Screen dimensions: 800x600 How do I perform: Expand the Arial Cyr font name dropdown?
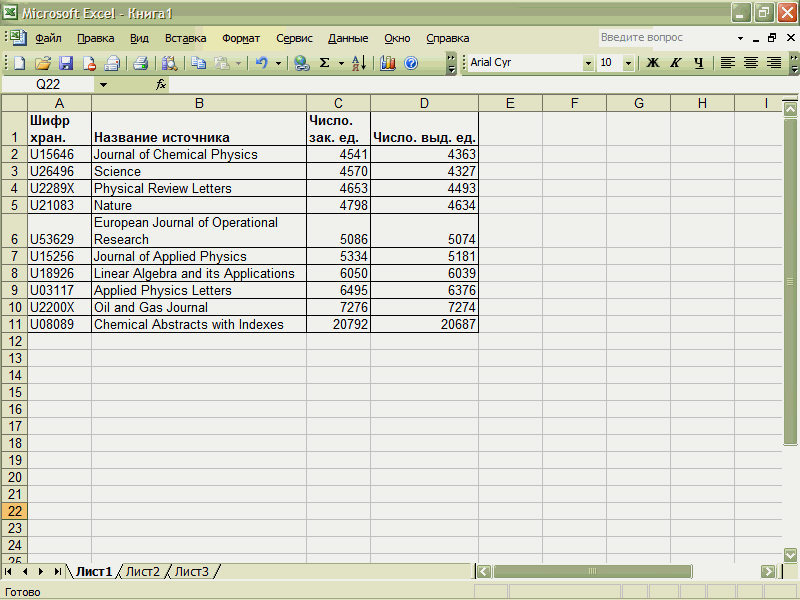pos(588,63)
